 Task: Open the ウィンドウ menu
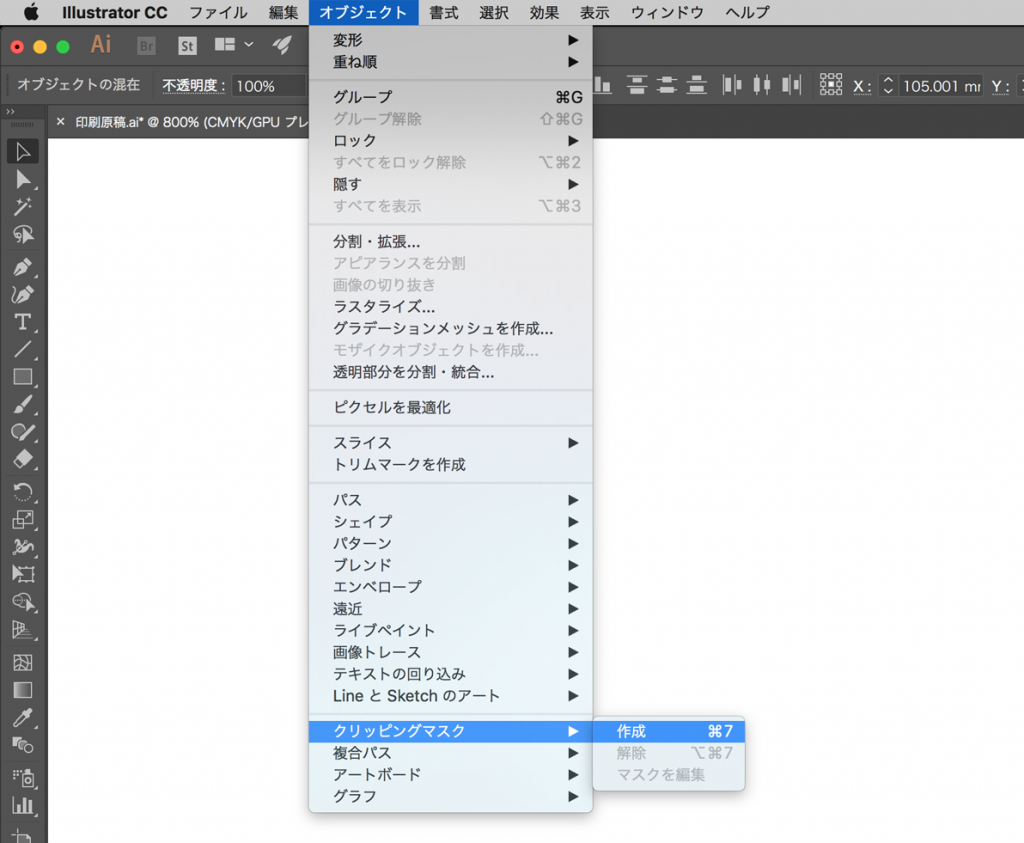(667, 12)
